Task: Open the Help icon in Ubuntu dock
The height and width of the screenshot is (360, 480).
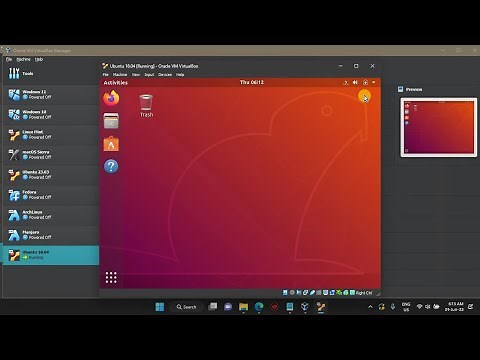Action: 111,166
